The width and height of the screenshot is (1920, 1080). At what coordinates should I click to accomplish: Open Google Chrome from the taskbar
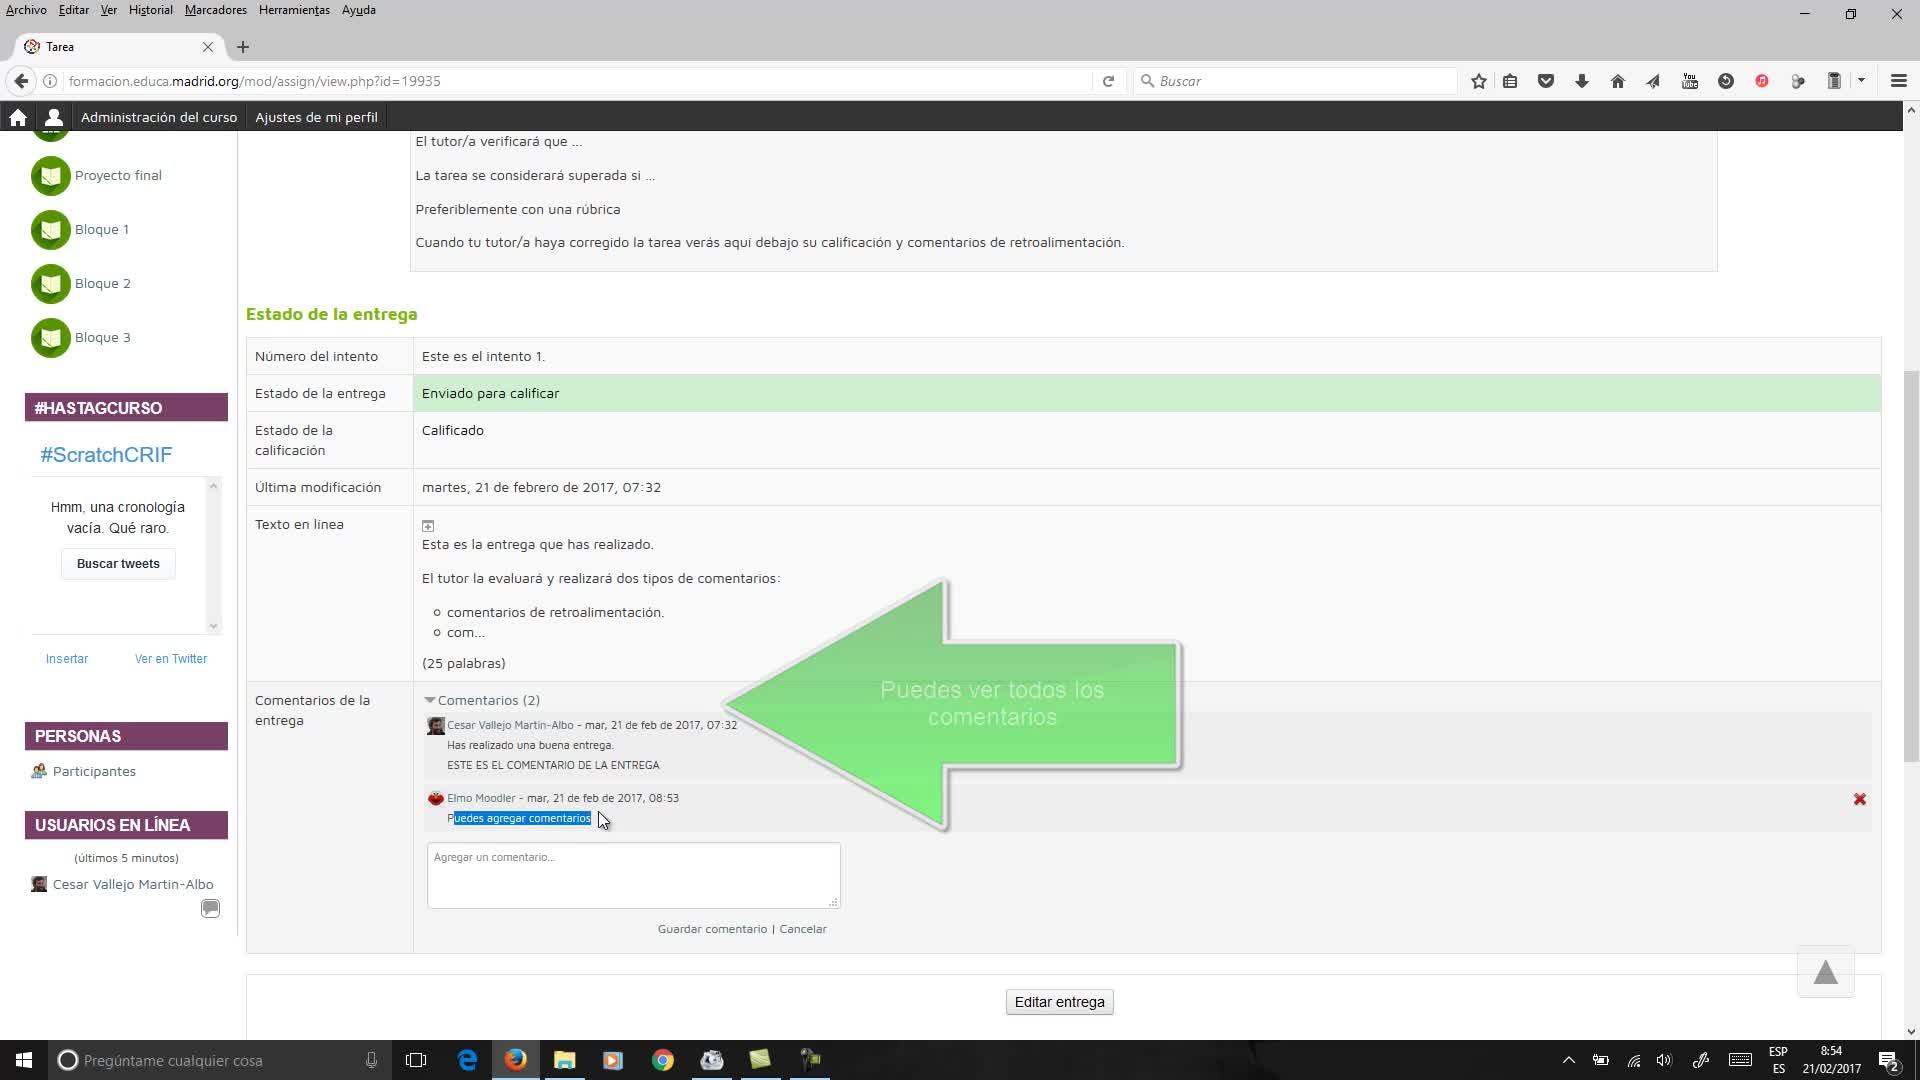662,1060
